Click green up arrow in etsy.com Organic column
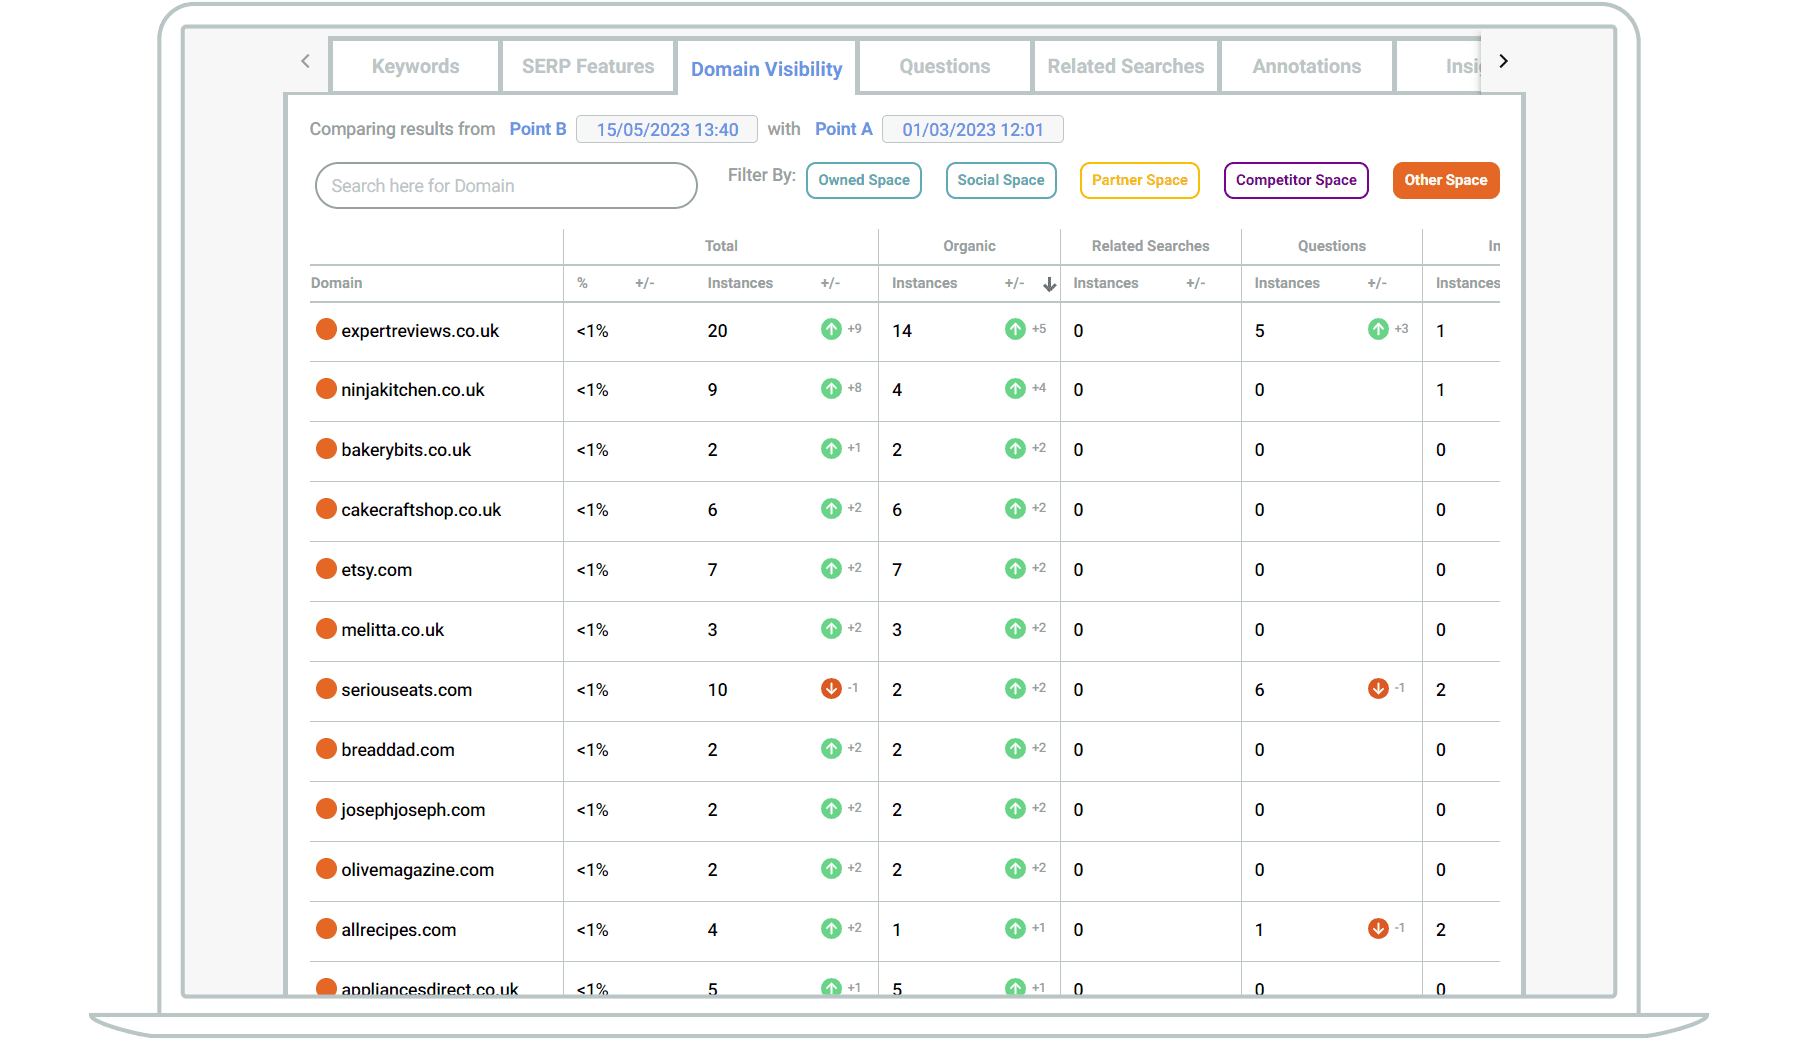The height and width of the screenshot is (1040, 1800). (1015, 568)
